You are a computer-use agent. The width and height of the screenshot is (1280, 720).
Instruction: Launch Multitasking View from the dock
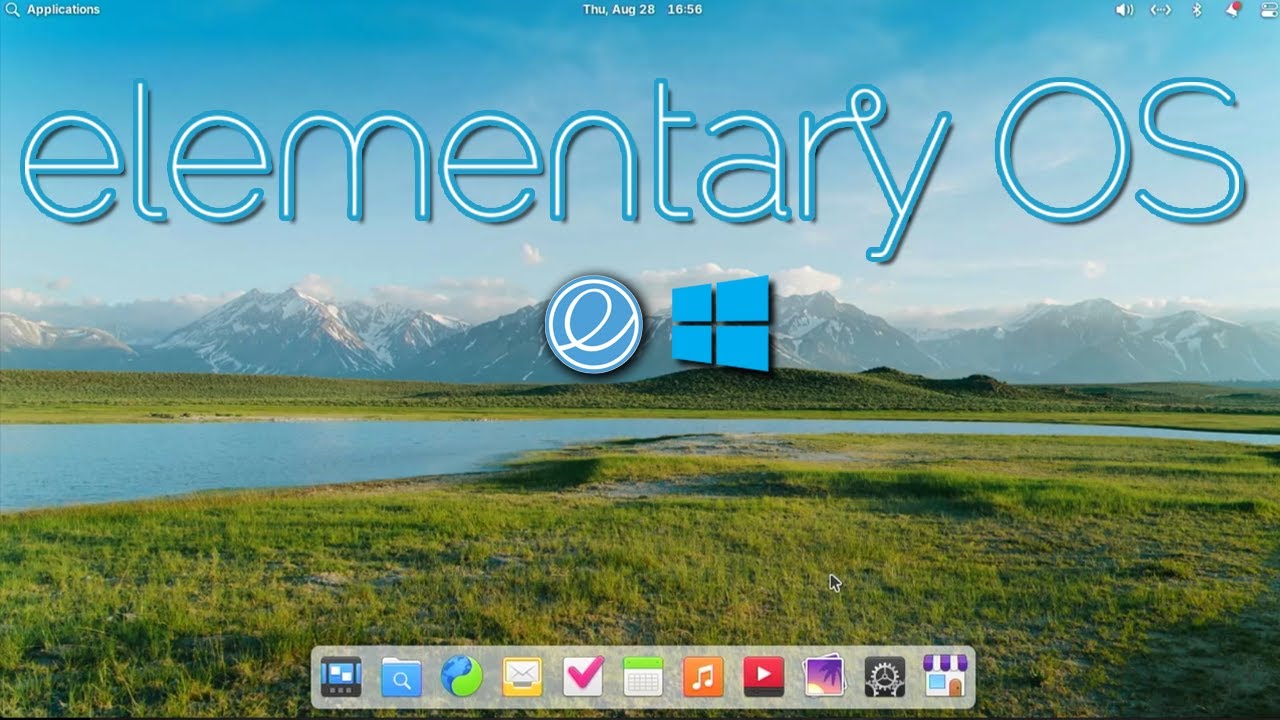pos(341,677)
